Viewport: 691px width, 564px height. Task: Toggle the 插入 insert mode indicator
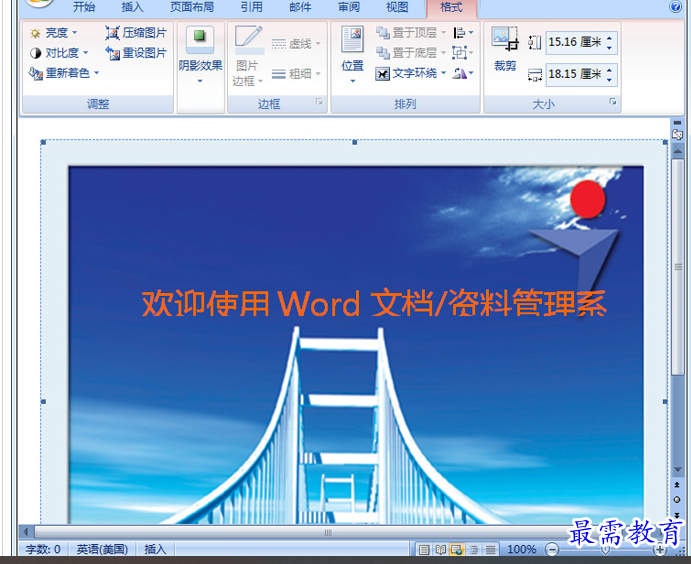coord(155,549)
